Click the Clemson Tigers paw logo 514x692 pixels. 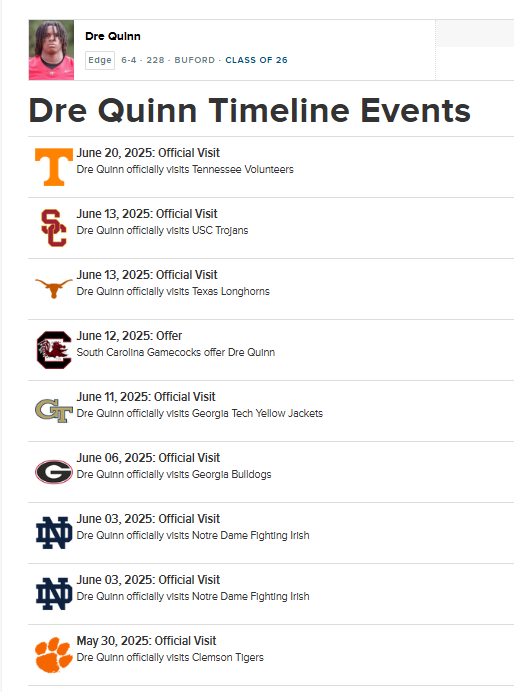(54, 655)
